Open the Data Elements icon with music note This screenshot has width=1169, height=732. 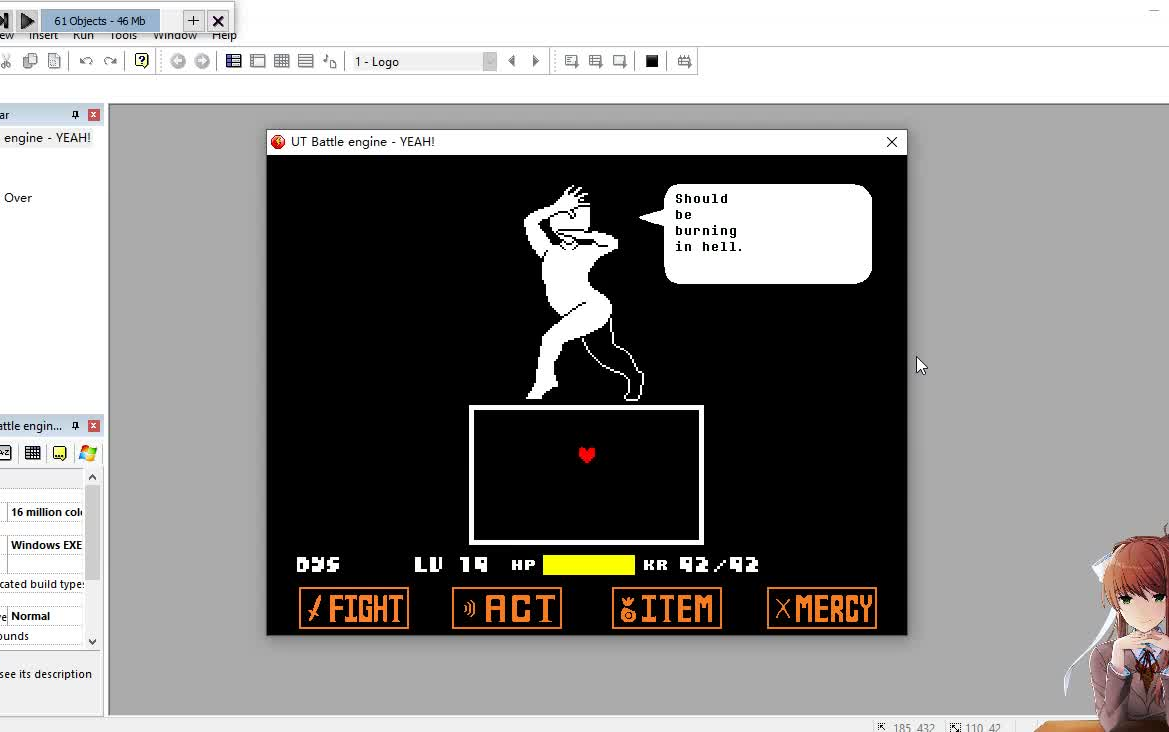[330, 61]
